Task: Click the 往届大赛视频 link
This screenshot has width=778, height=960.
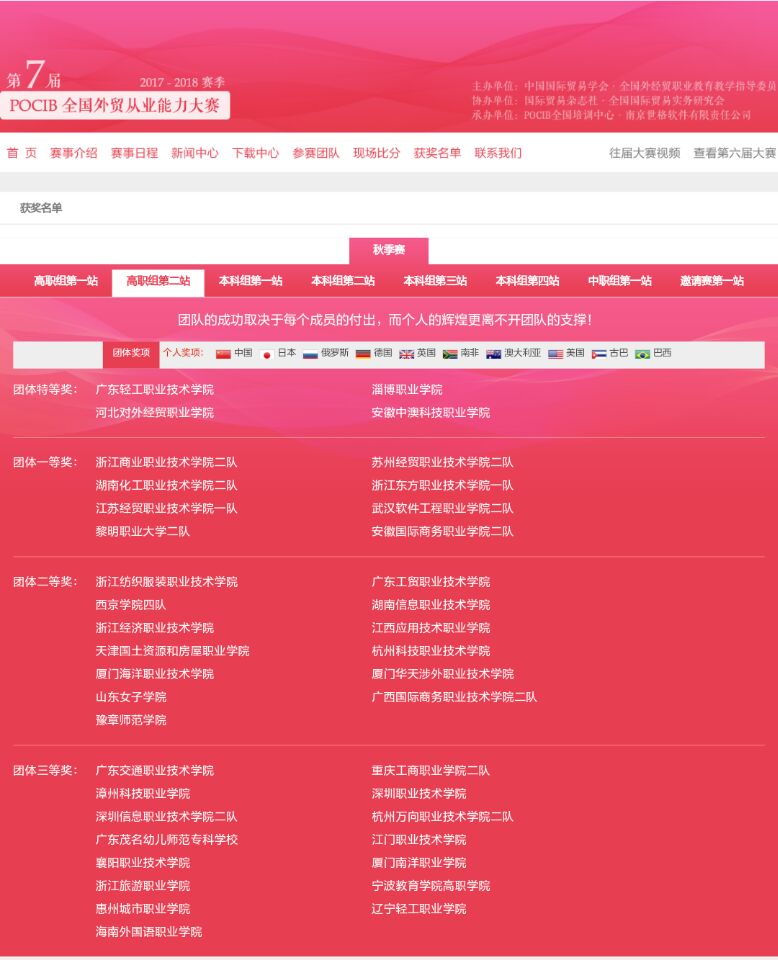Action: pyautogui.click(x=644, y=153)
